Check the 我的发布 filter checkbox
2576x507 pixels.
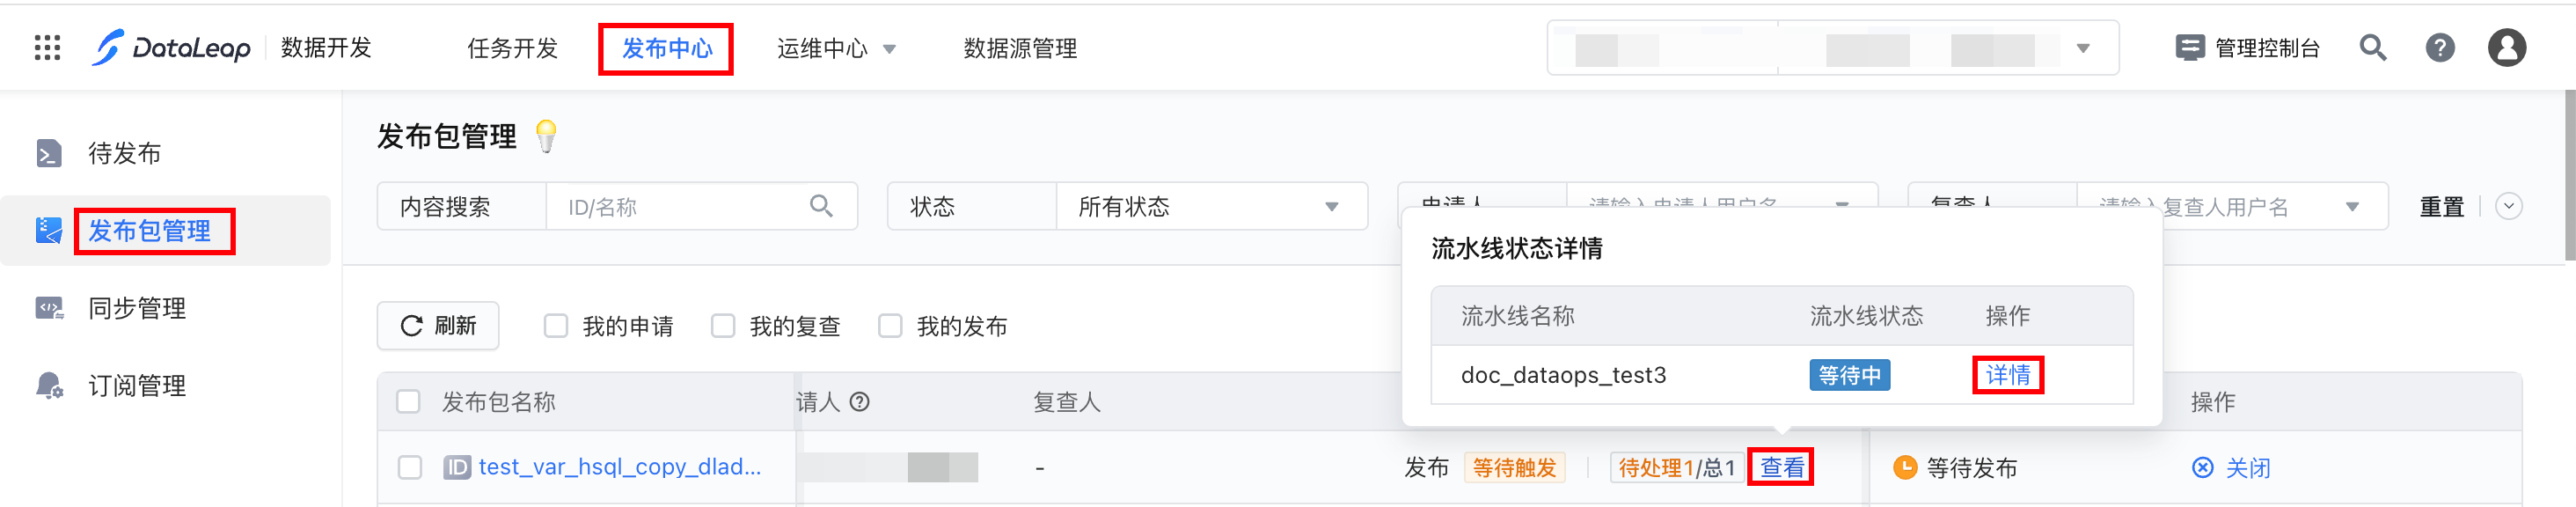pos(890,326)
